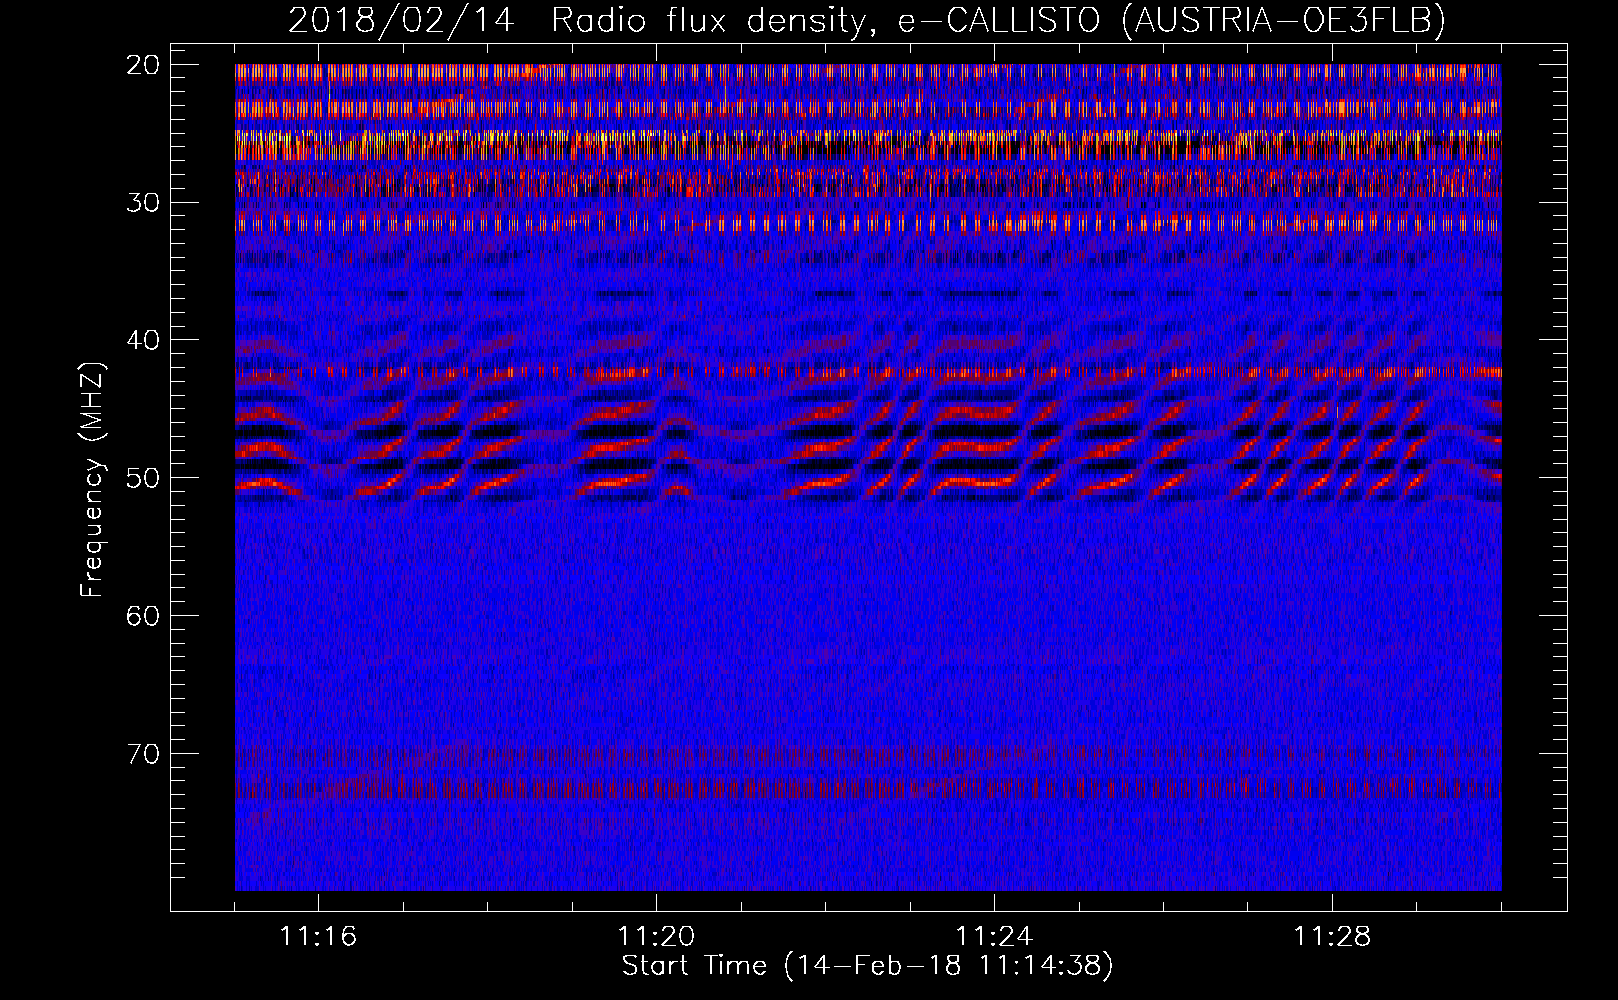
Task: Click the 11:20 time tick label
Action: (656, 937)
